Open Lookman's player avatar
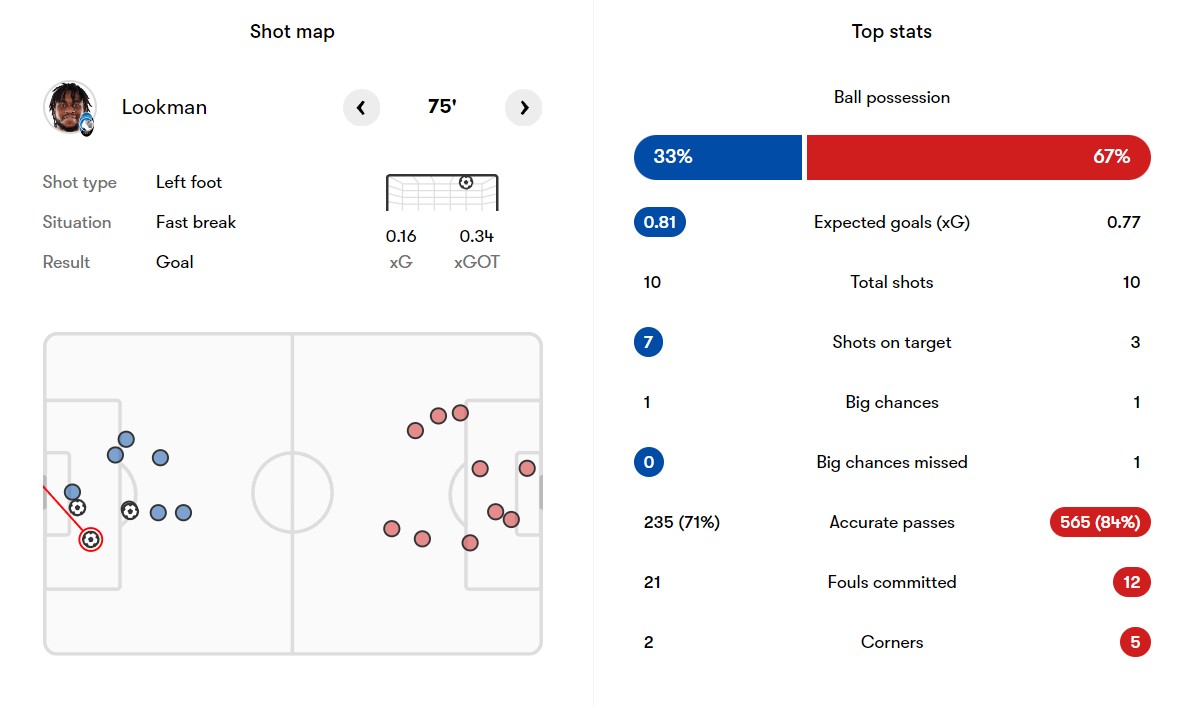The width and height of the screenshot is (1188, 706). pos(70,108)
